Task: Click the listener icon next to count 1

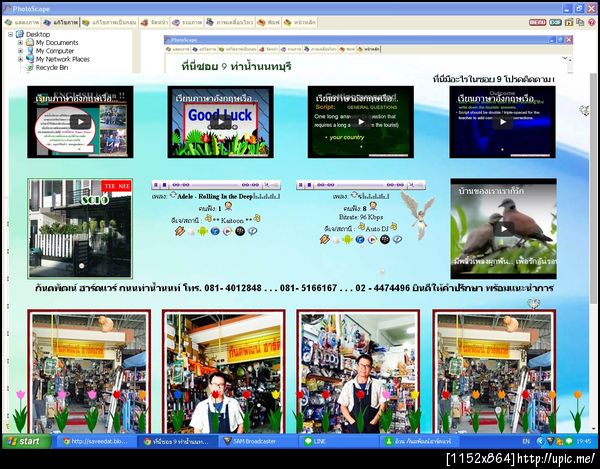Action: coord(228,207)
